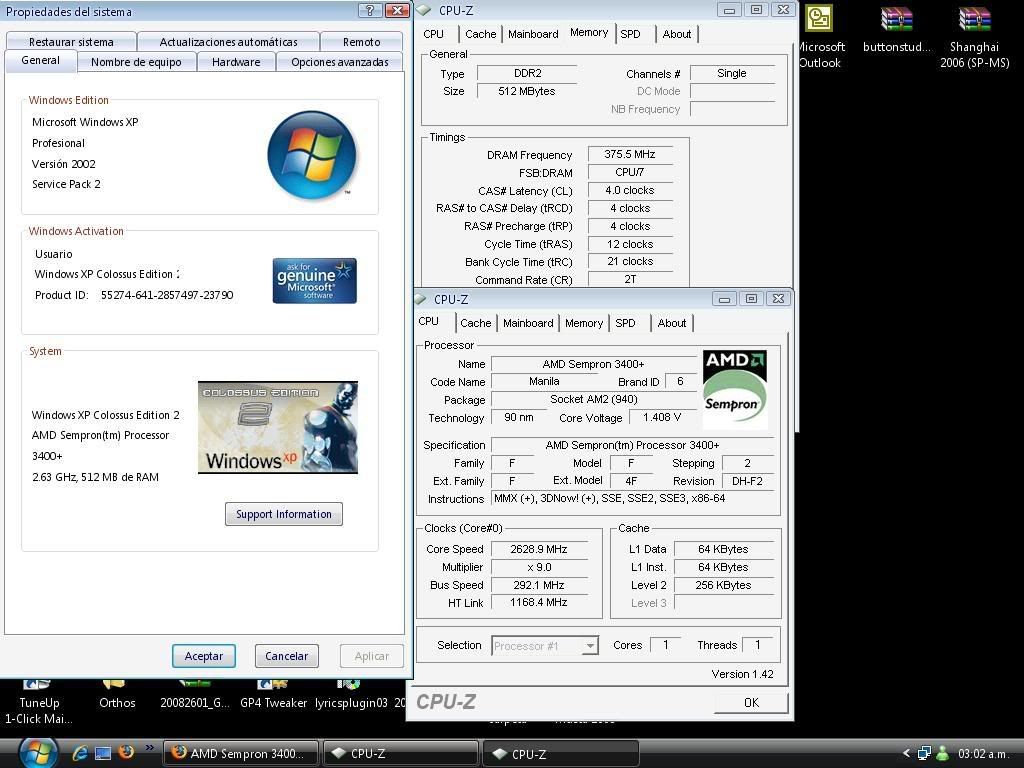Click the memory Type field showing DDR2
1024x768 pixels.
coord(527,73)
